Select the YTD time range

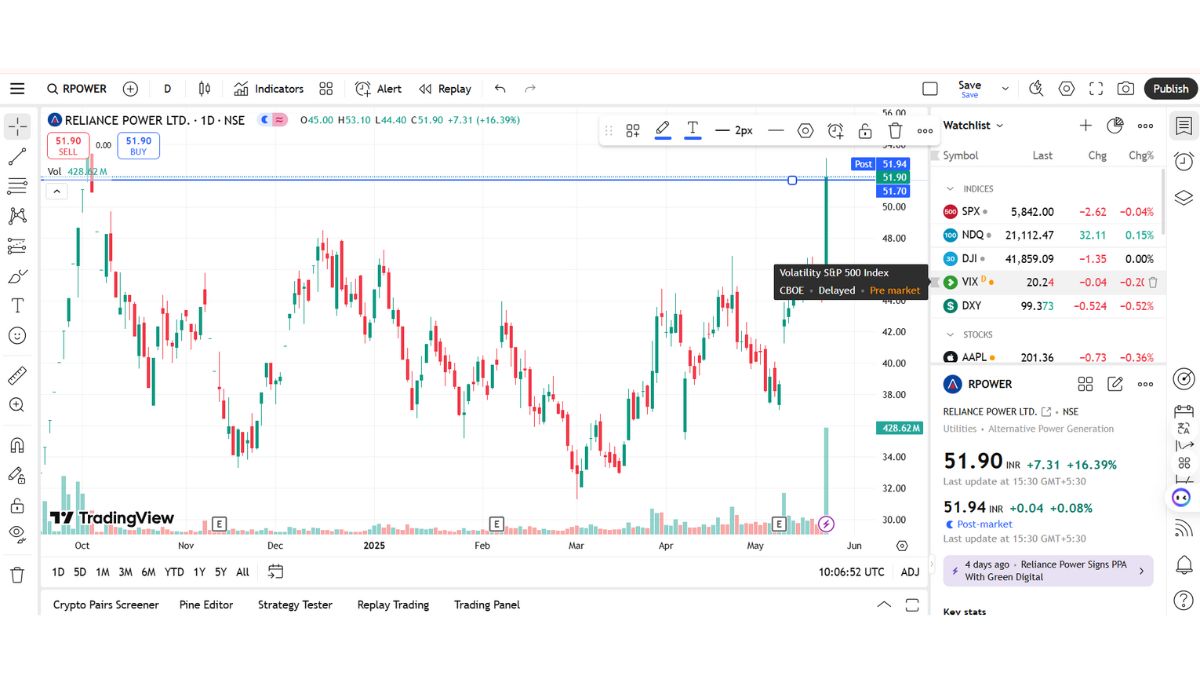pos(174,572)
